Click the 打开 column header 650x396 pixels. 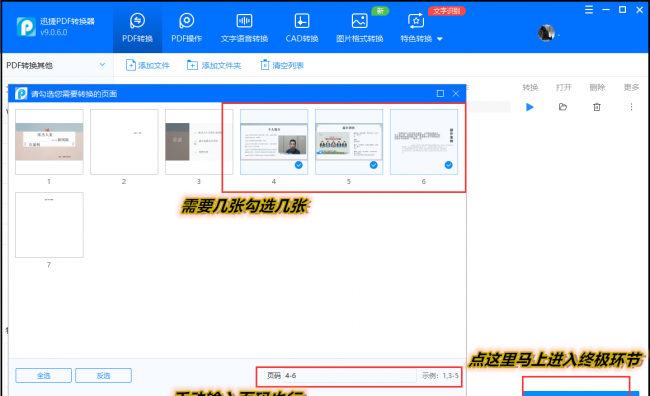pyautogui.click(x=563, y=87)
